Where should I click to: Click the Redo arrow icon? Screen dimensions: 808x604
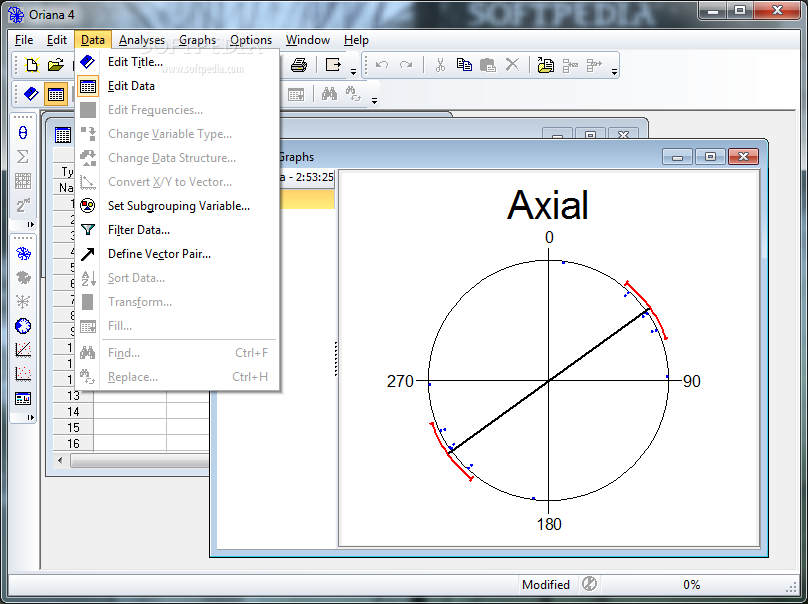(406, 65)
